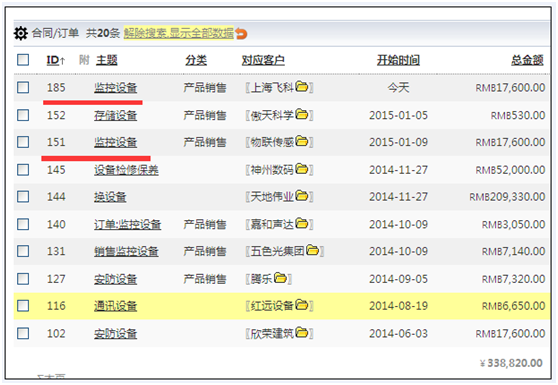Sort by the 主题 column header
558x385 pixels.
tap(106, 60)
